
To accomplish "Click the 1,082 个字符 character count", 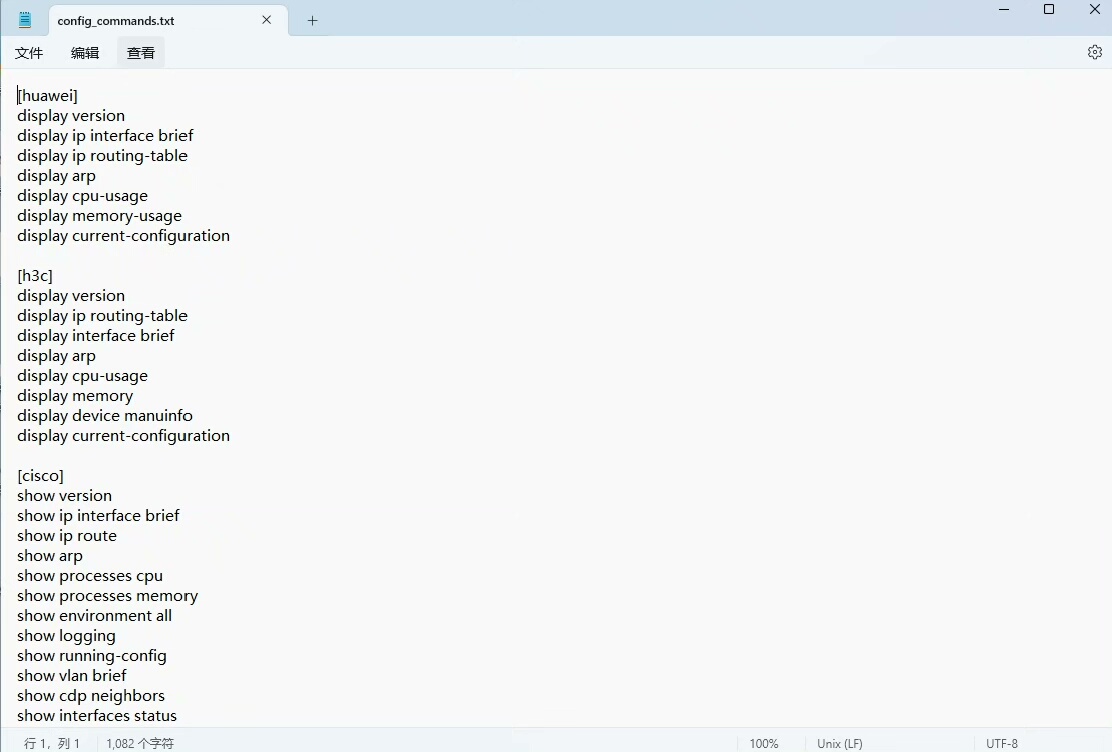I will click(140, 743).
